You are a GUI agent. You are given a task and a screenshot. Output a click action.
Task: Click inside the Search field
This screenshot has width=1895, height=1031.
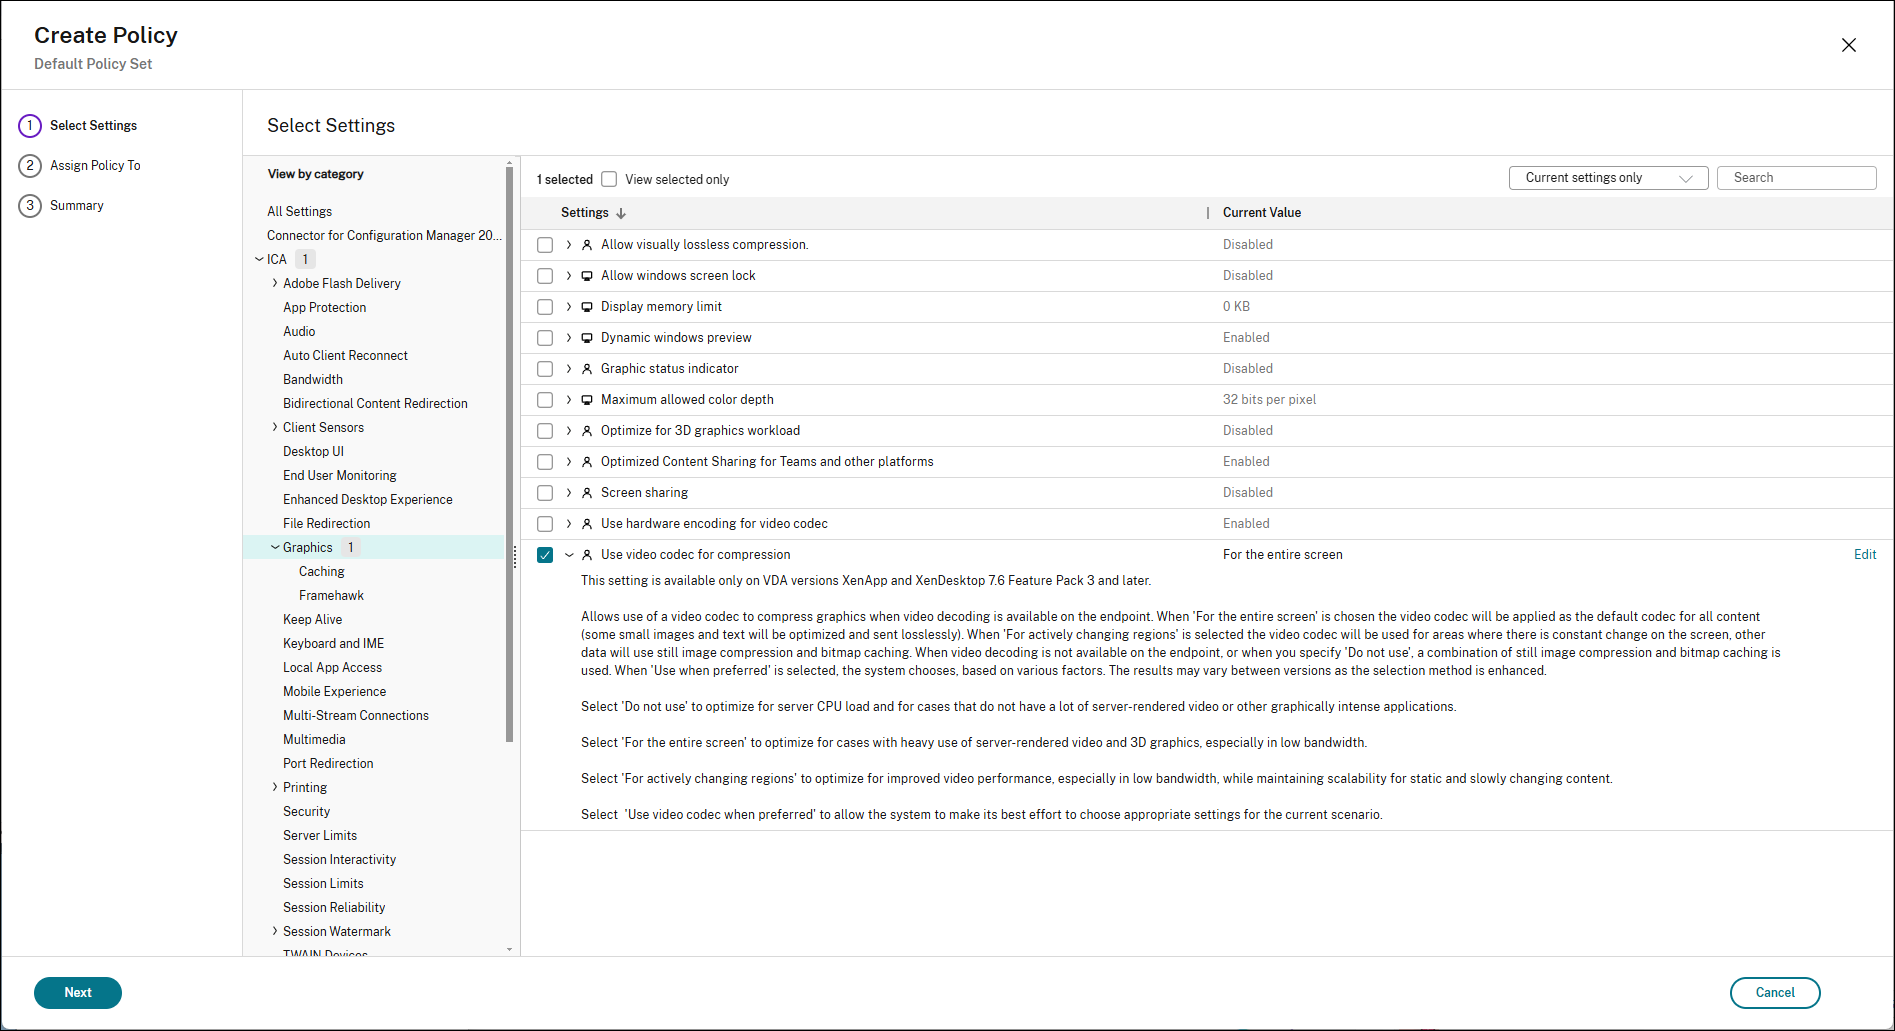point(1796,177)
